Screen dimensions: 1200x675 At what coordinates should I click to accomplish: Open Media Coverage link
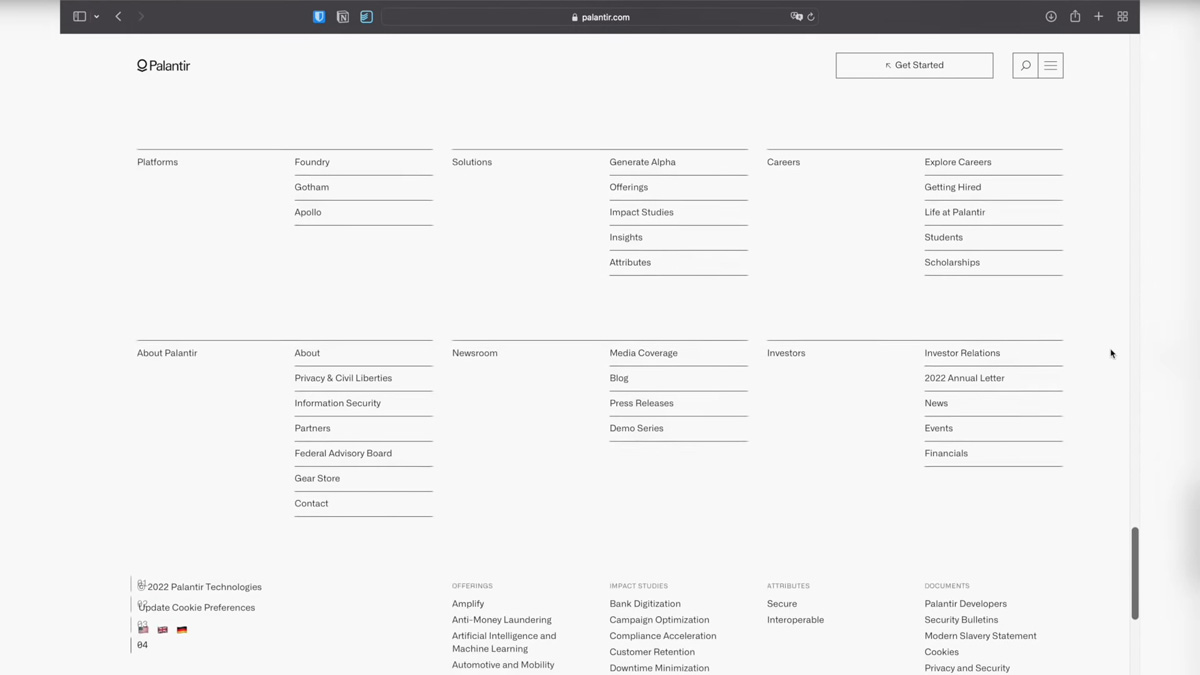[643, 353]
